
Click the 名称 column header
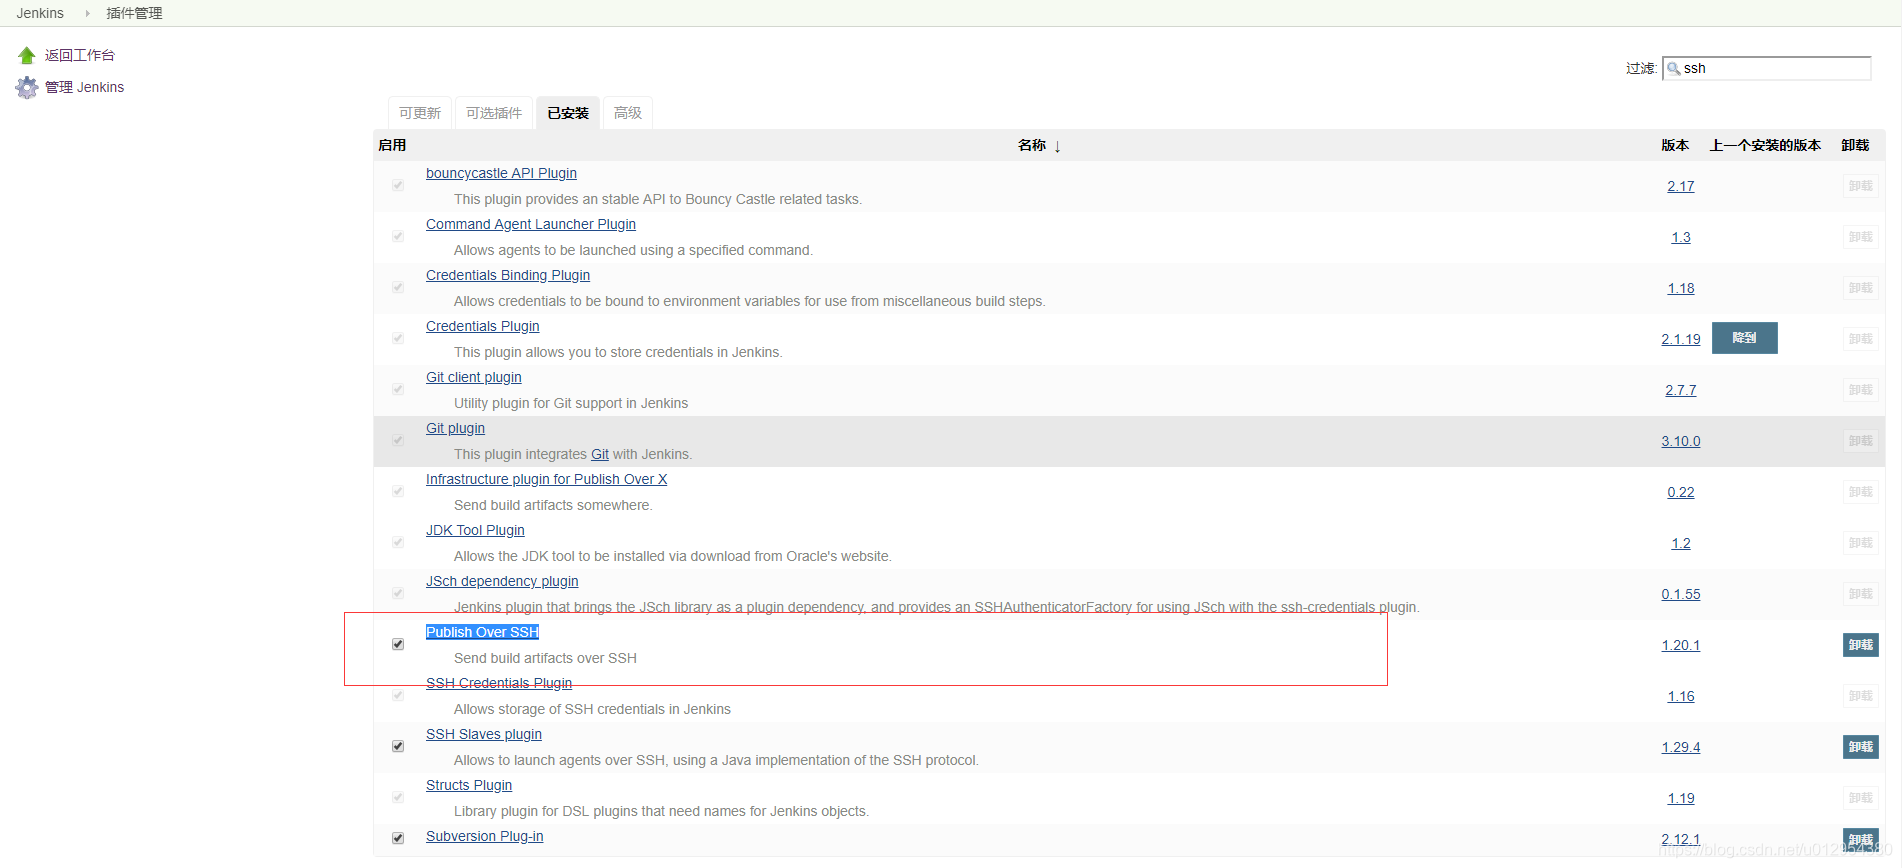1032,145
